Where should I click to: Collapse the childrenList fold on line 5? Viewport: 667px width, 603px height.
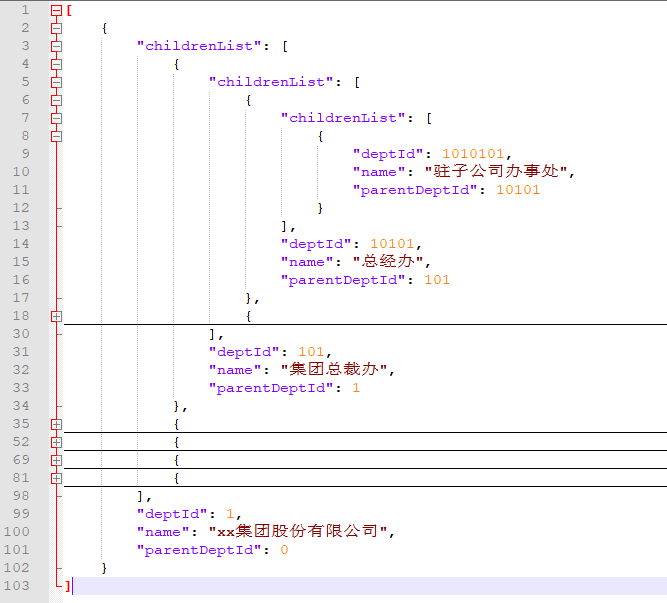[x=56, y=82]
